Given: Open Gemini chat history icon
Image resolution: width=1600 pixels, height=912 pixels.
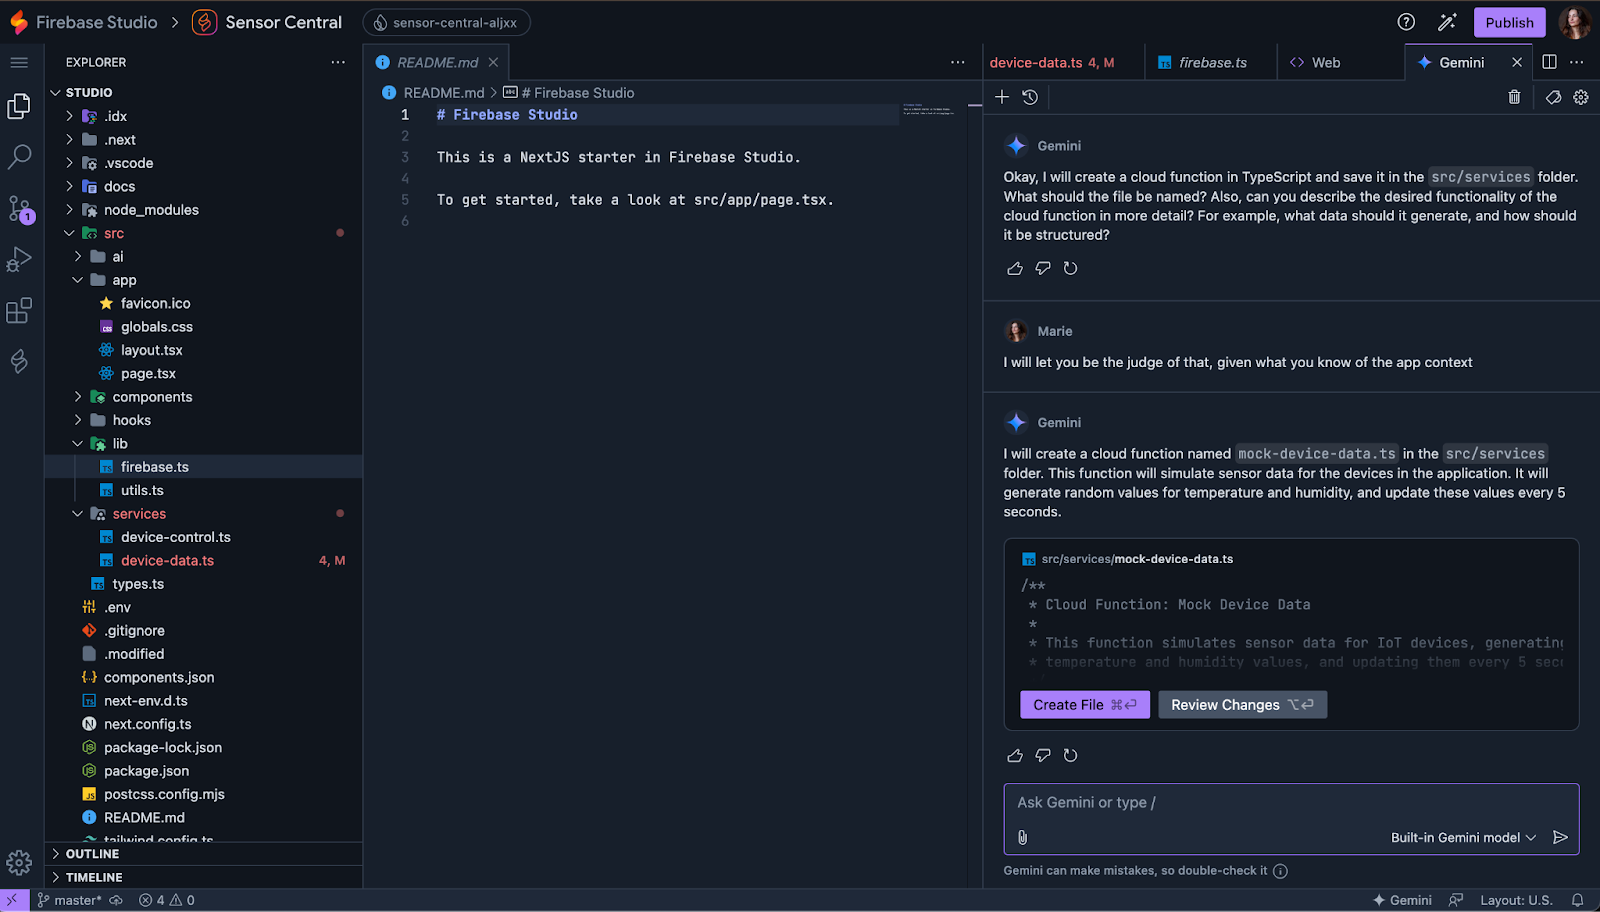Looking at the screenshot, I should tap(1030, 97).
